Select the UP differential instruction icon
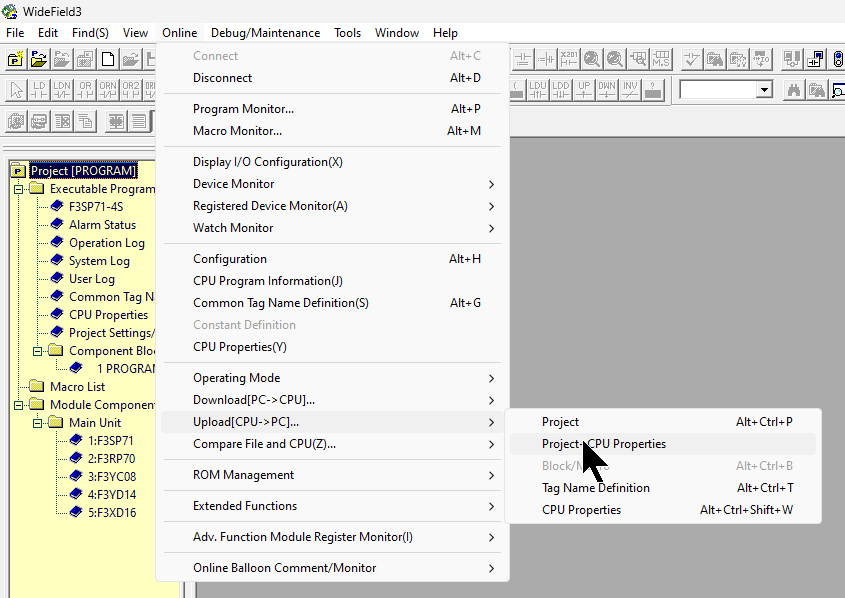Viewport: 845px width, 598px height. tap(584, 90)
